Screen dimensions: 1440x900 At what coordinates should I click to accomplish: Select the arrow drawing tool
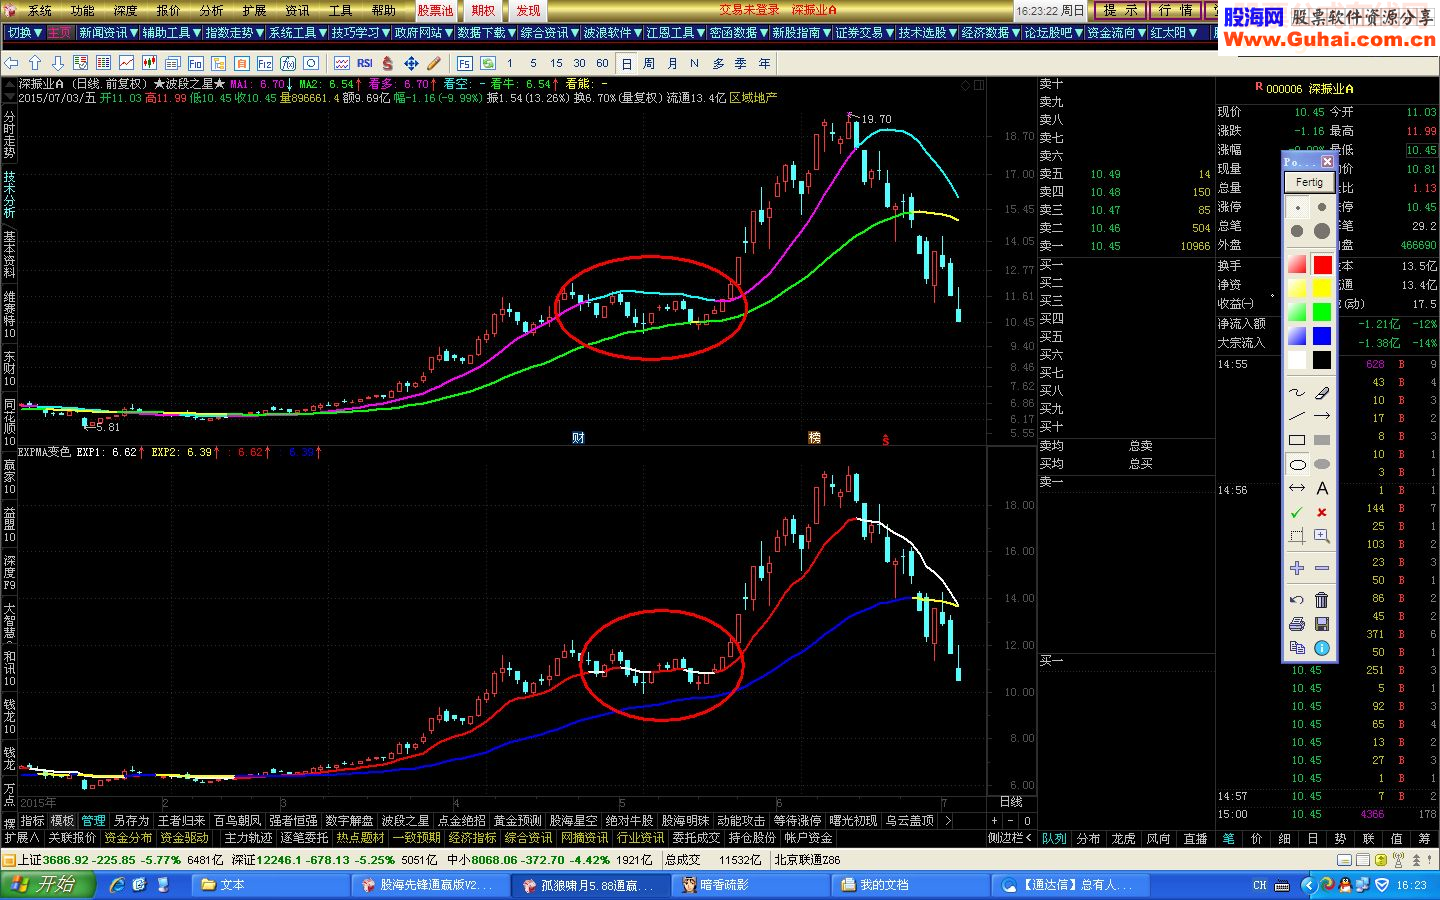(1322, 416)
